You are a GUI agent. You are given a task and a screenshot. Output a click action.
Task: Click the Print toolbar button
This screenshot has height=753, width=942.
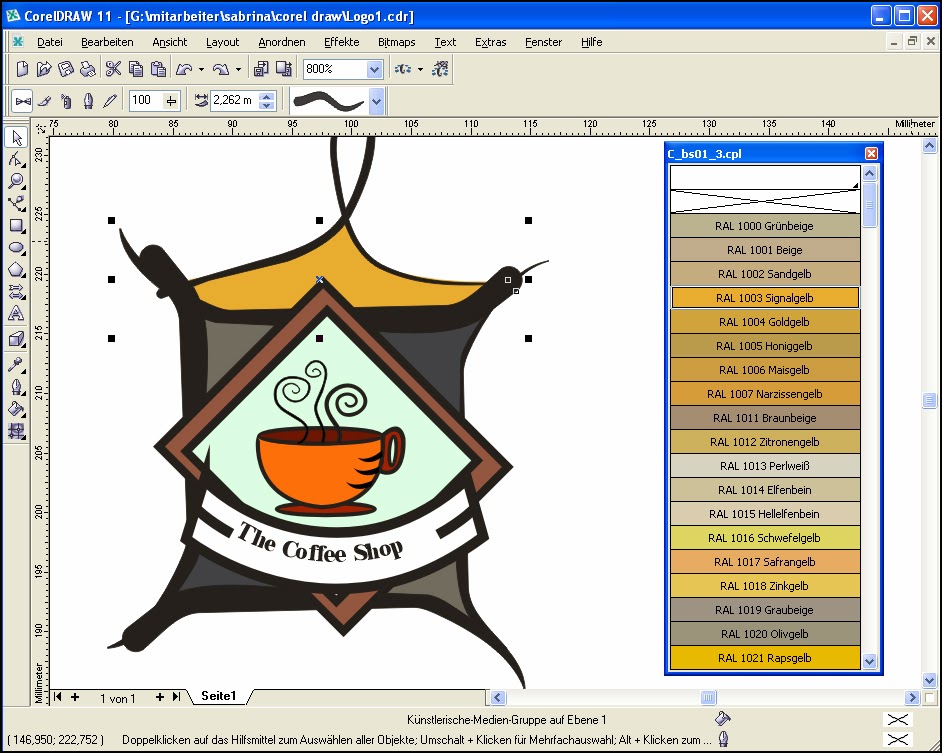[x=88, y=68]
